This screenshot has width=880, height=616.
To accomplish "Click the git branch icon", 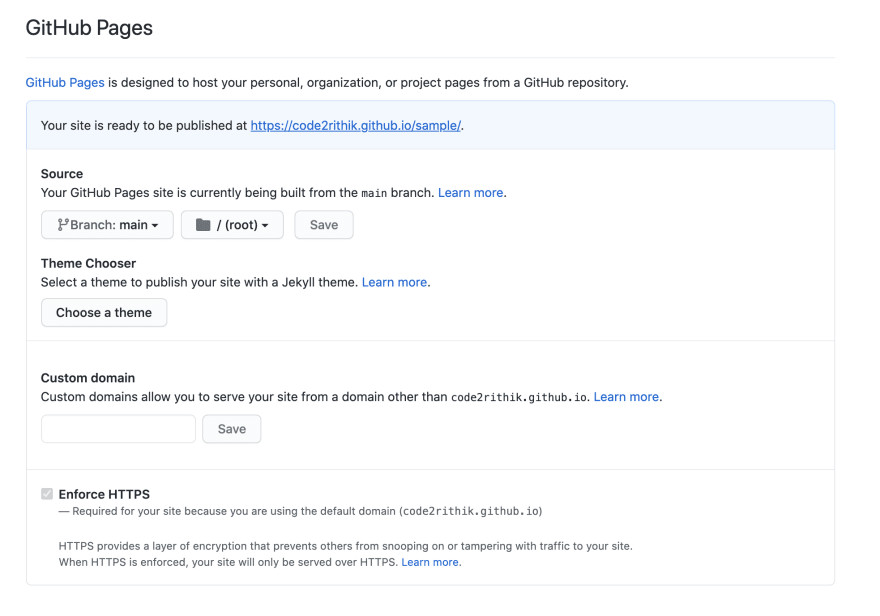I will [63, 225].
